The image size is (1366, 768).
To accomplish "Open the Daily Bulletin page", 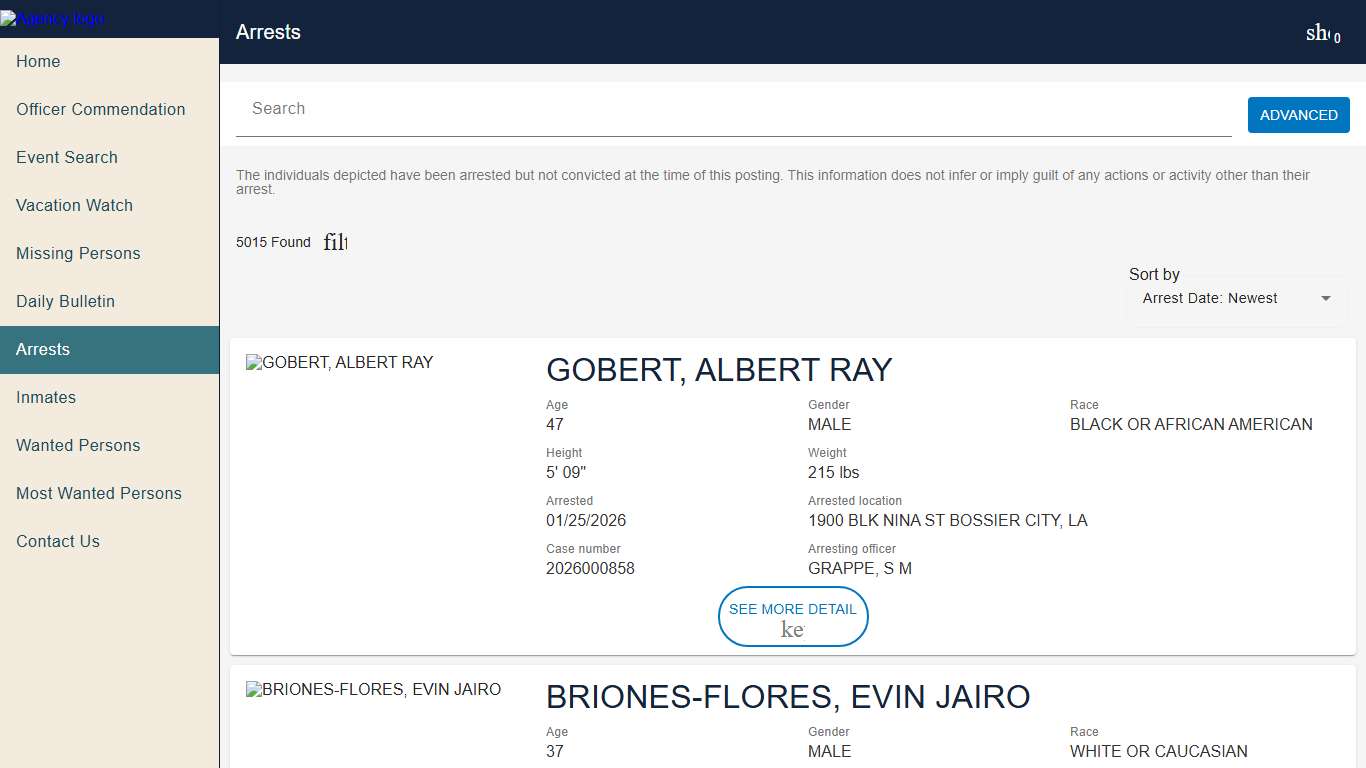I will point(65,301).
